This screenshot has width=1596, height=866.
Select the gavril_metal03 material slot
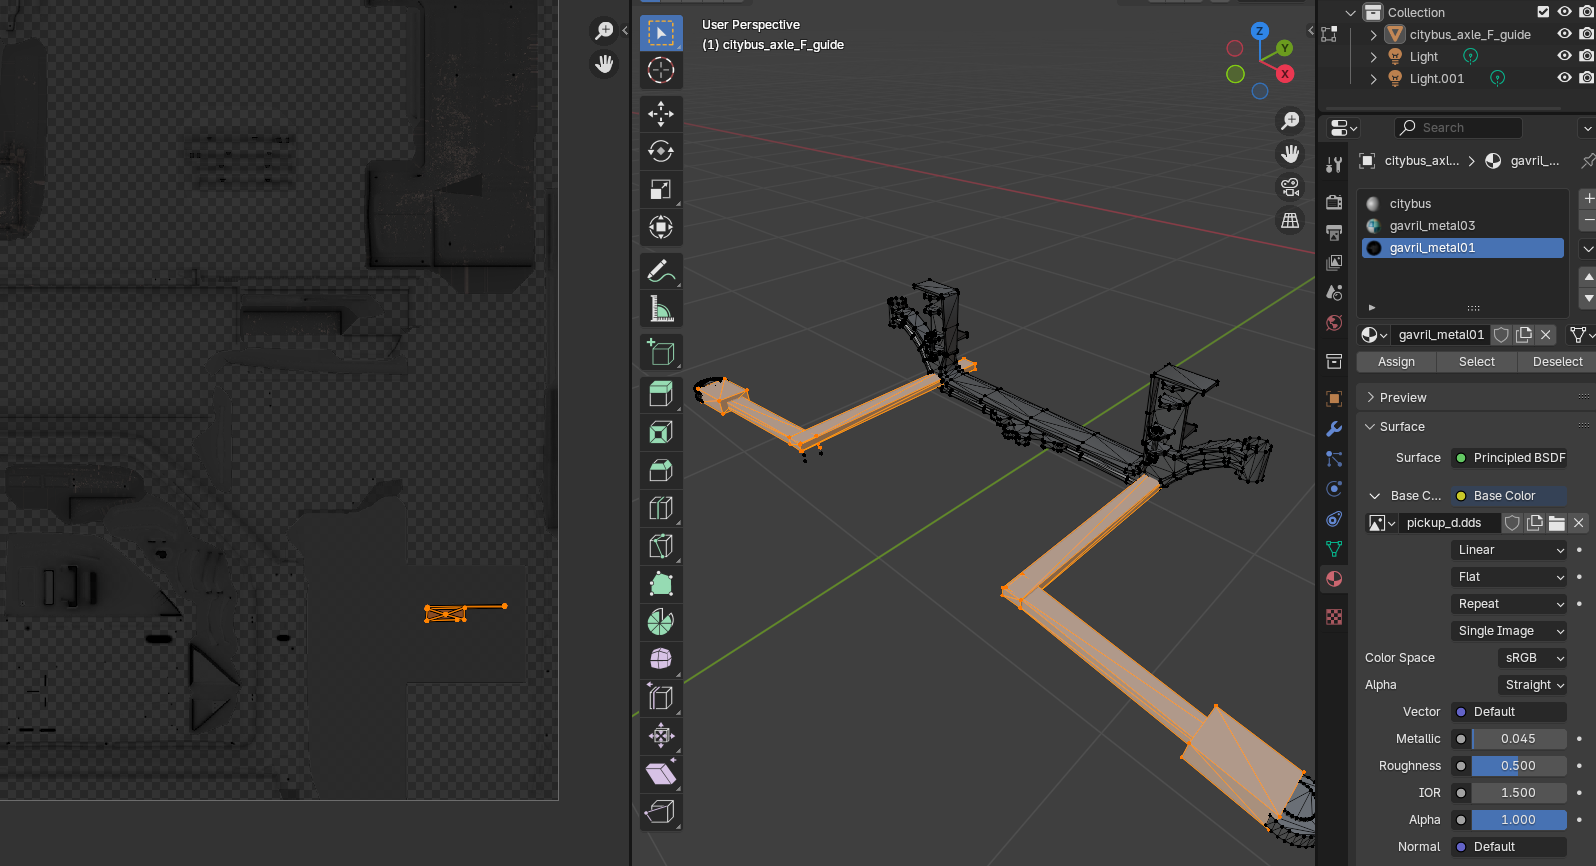(1432, 226)
